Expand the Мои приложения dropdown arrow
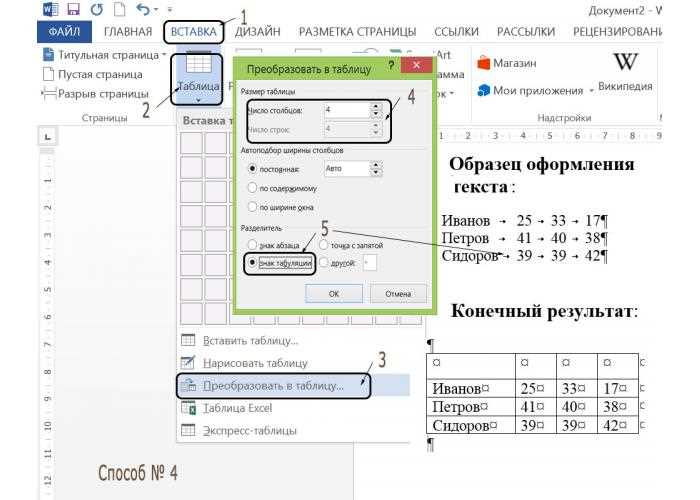The width and height of the screenshot is (700, 500). tap(591, 91)
